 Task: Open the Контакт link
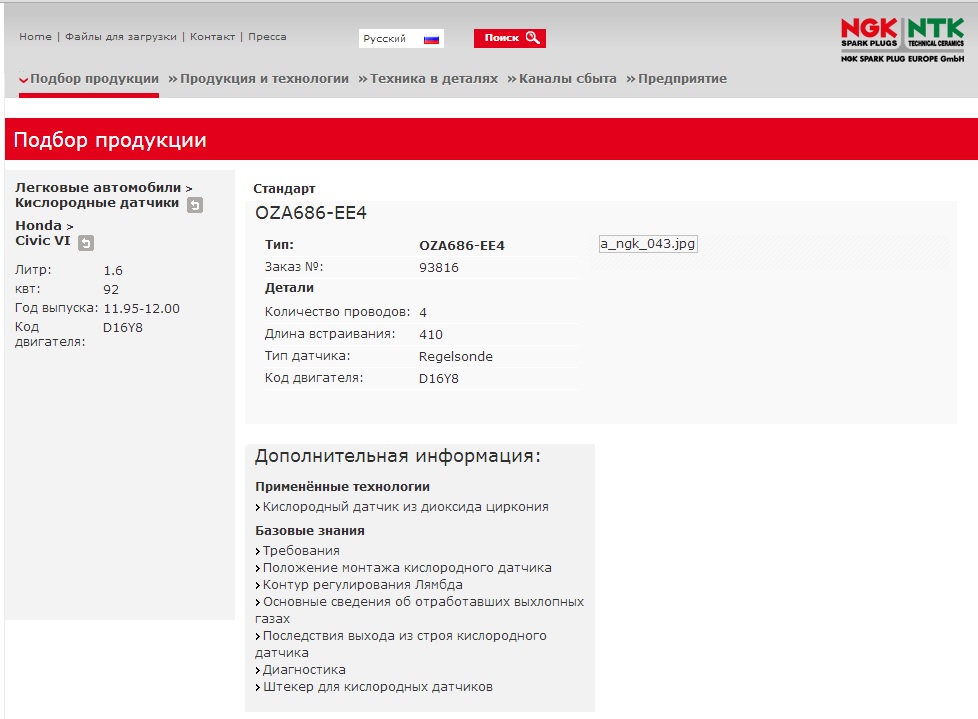pos(213,37)
